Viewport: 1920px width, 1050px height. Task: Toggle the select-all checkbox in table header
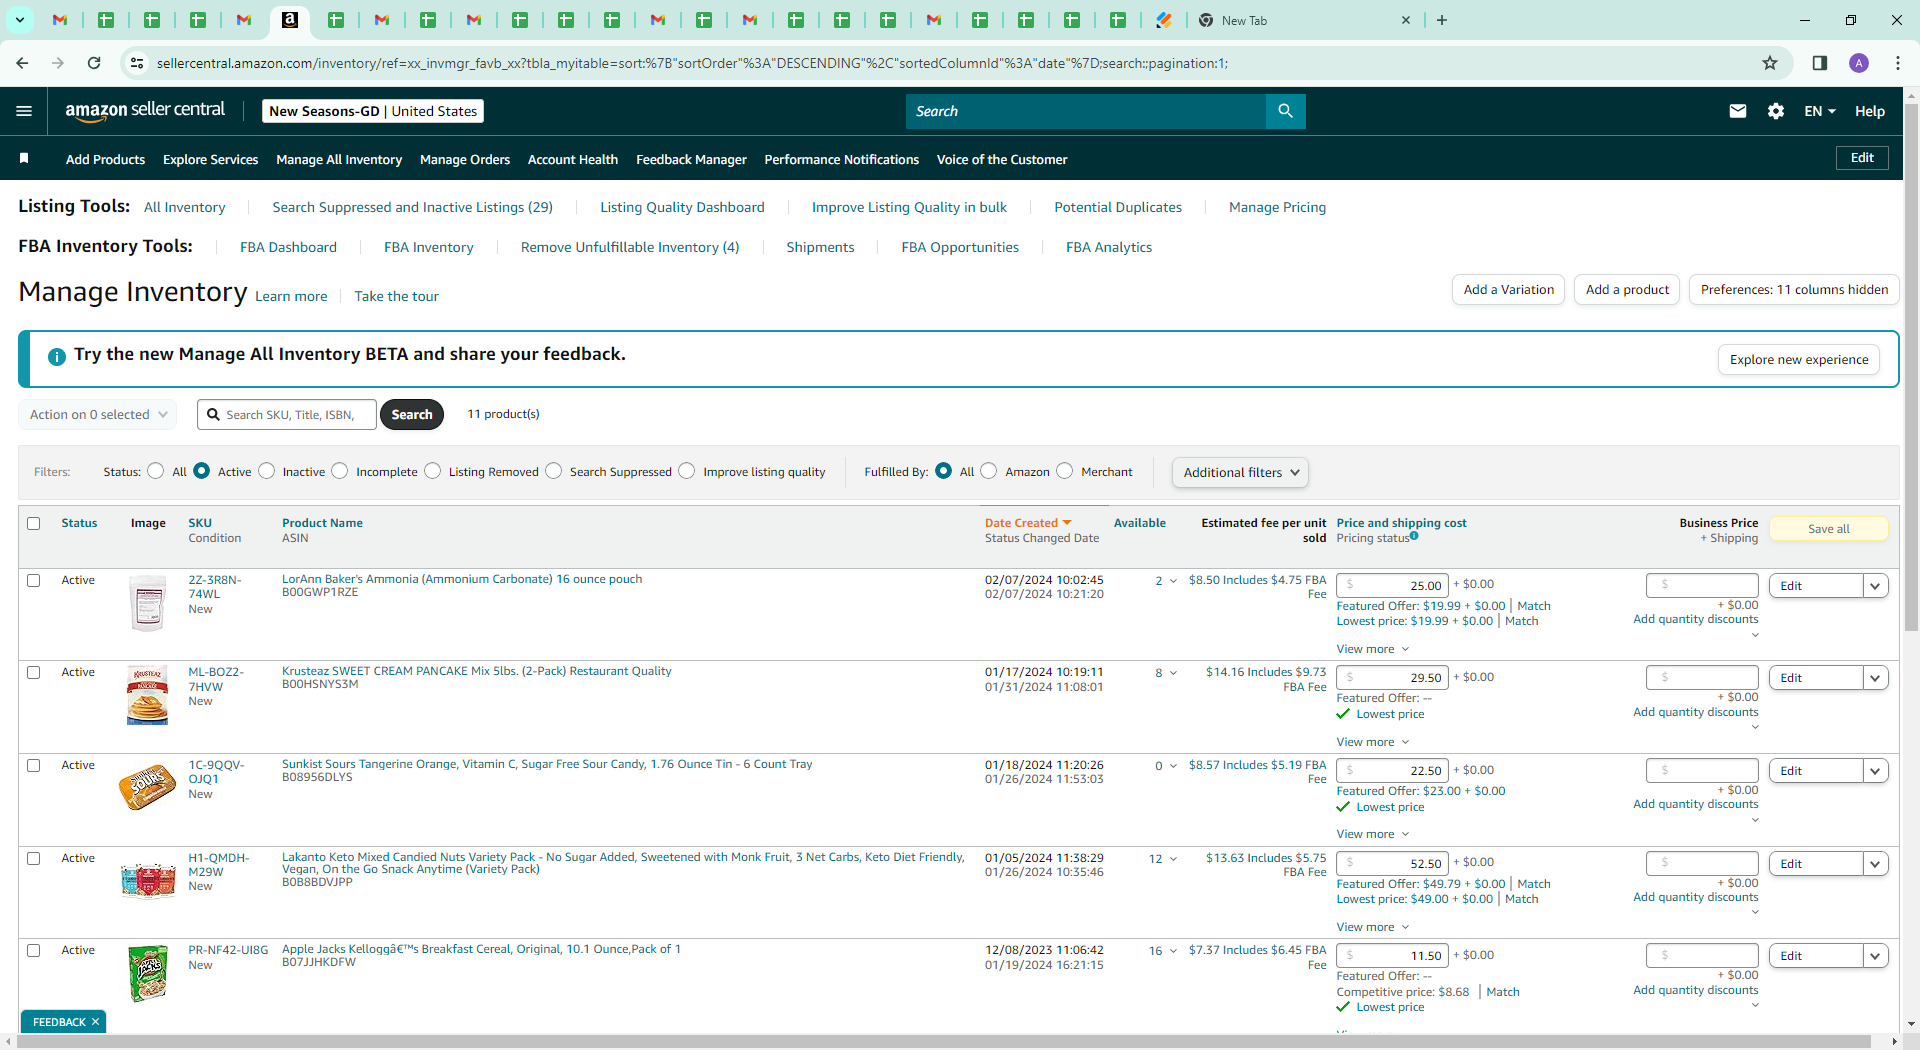pos(34,523)
